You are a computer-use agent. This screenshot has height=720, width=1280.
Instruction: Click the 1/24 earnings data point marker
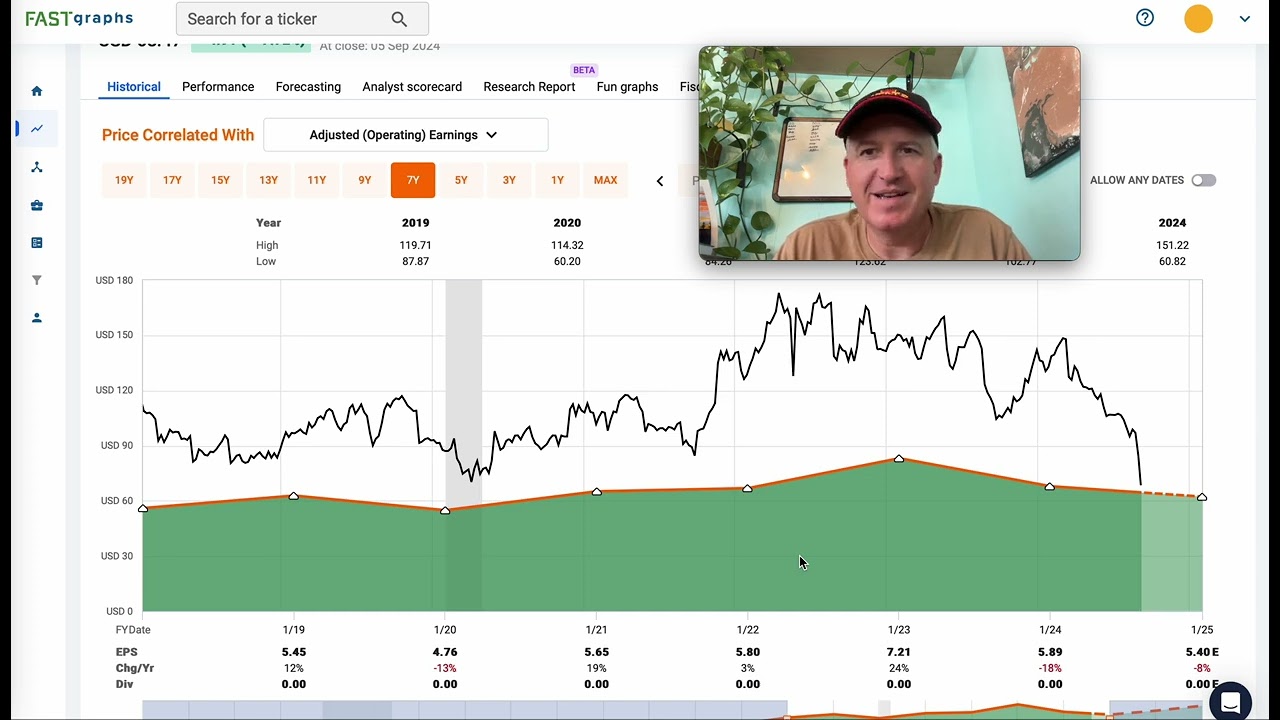pos(1050,486)
